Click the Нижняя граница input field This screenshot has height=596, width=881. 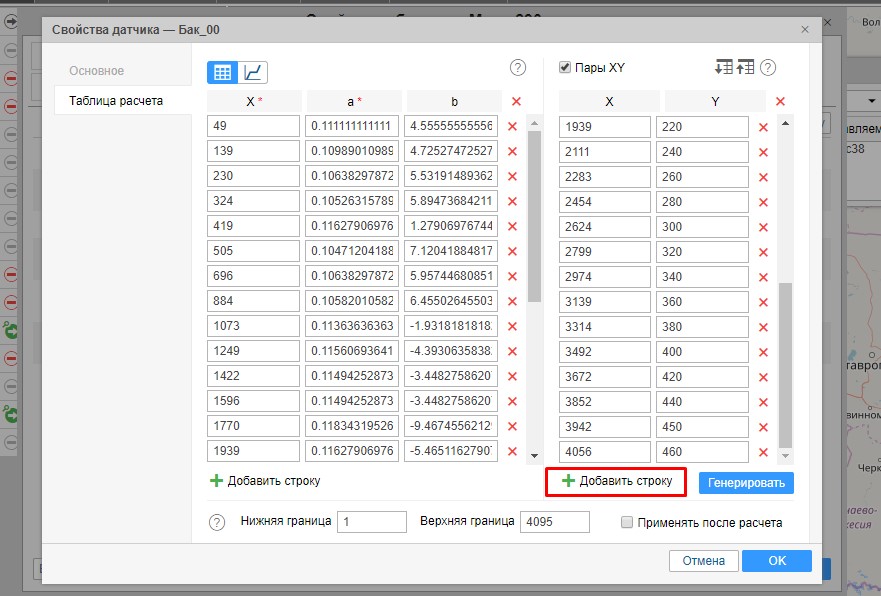coord(372,522)
